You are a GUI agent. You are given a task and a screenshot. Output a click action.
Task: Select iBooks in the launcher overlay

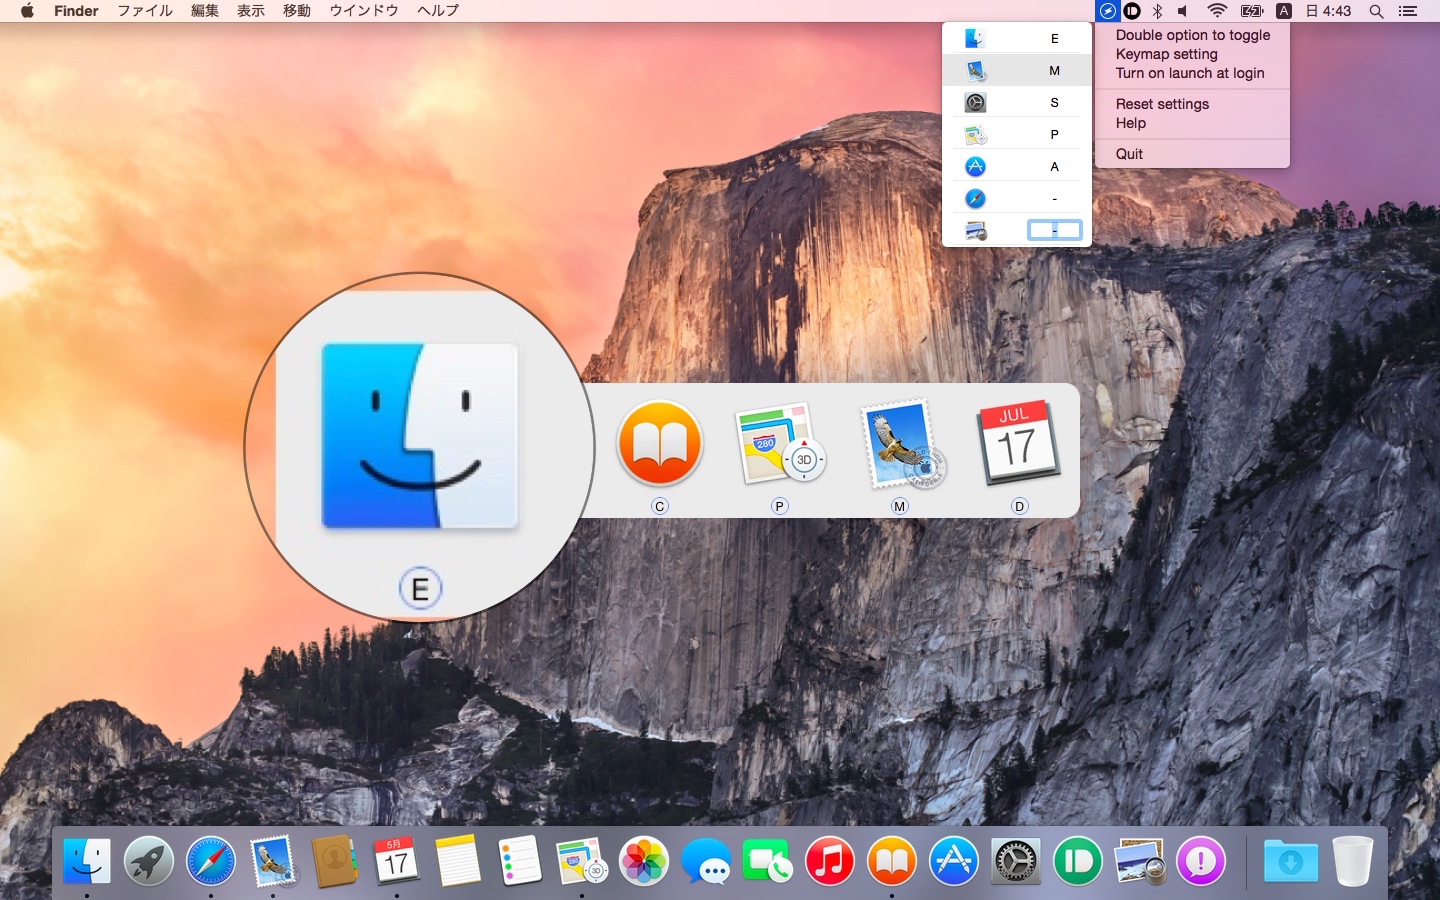[x=660, y=443]
